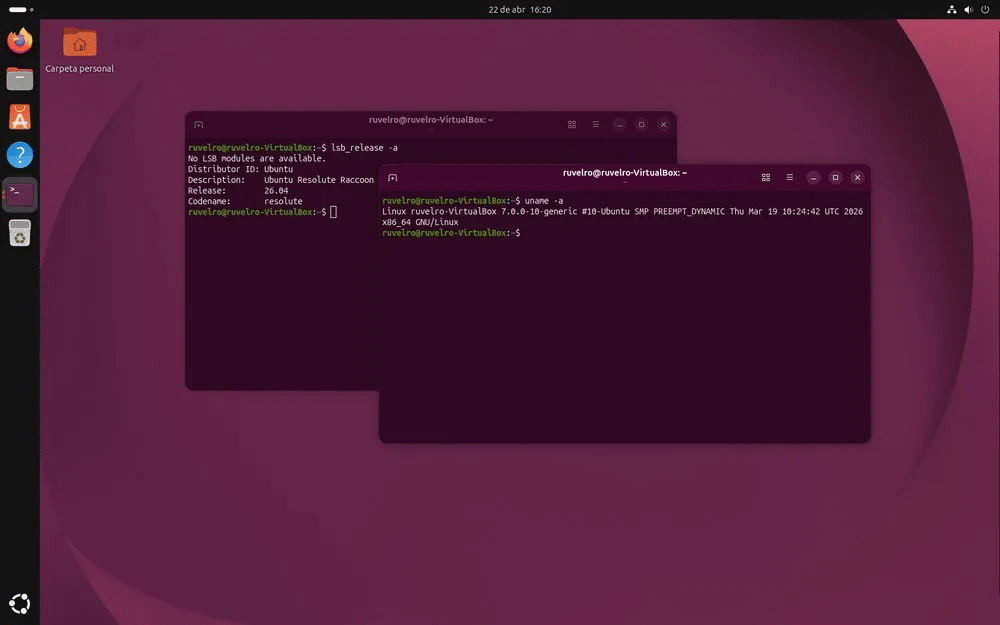
Task: Click the volume icon in the system tray
Action: (969, 10)
